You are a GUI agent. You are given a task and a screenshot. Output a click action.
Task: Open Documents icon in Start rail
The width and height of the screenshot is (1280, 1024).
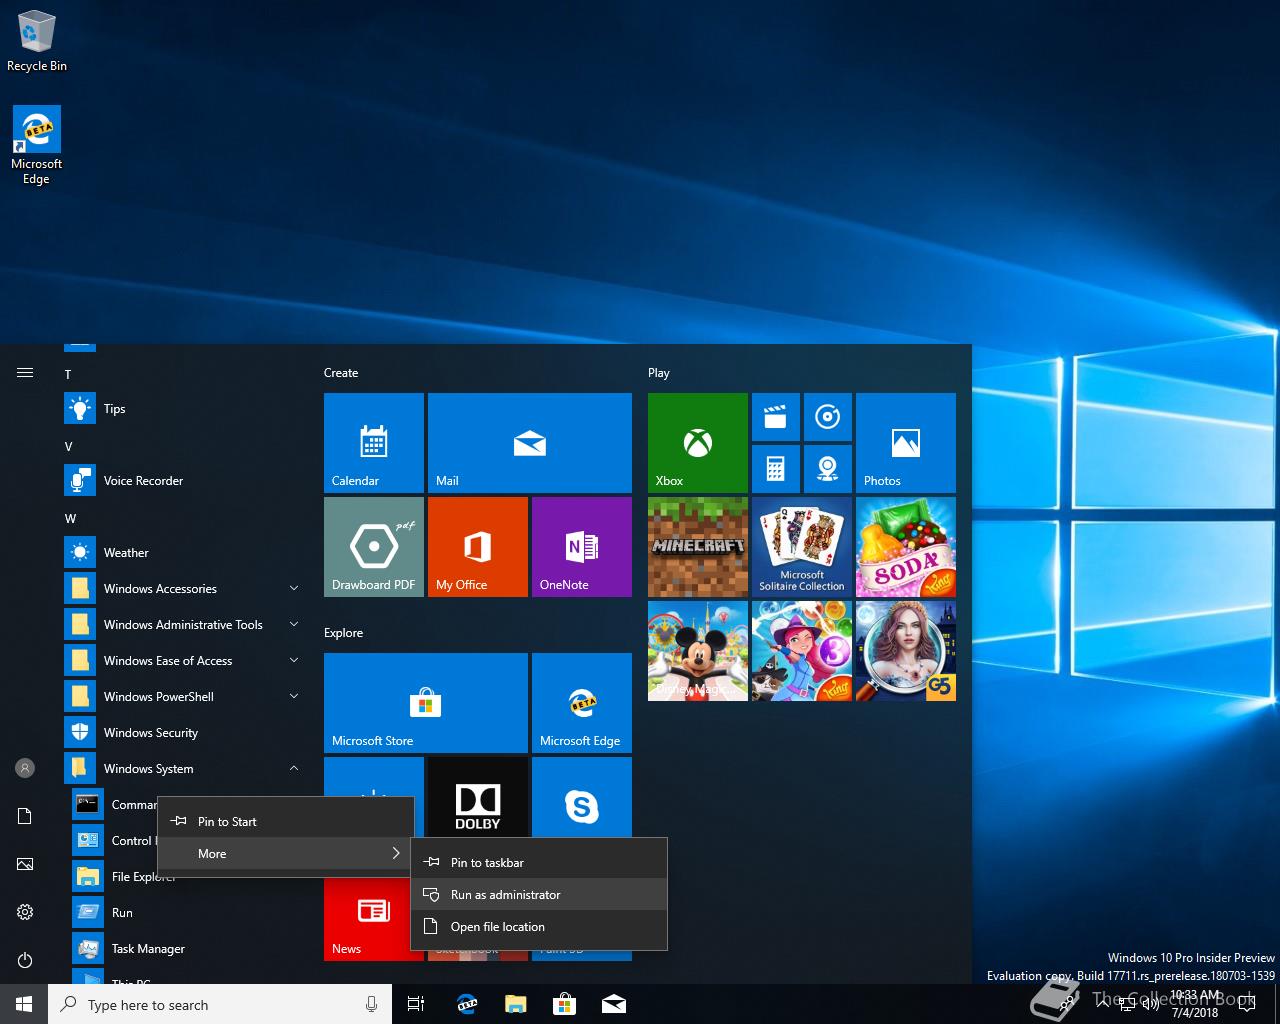(25, 816)
